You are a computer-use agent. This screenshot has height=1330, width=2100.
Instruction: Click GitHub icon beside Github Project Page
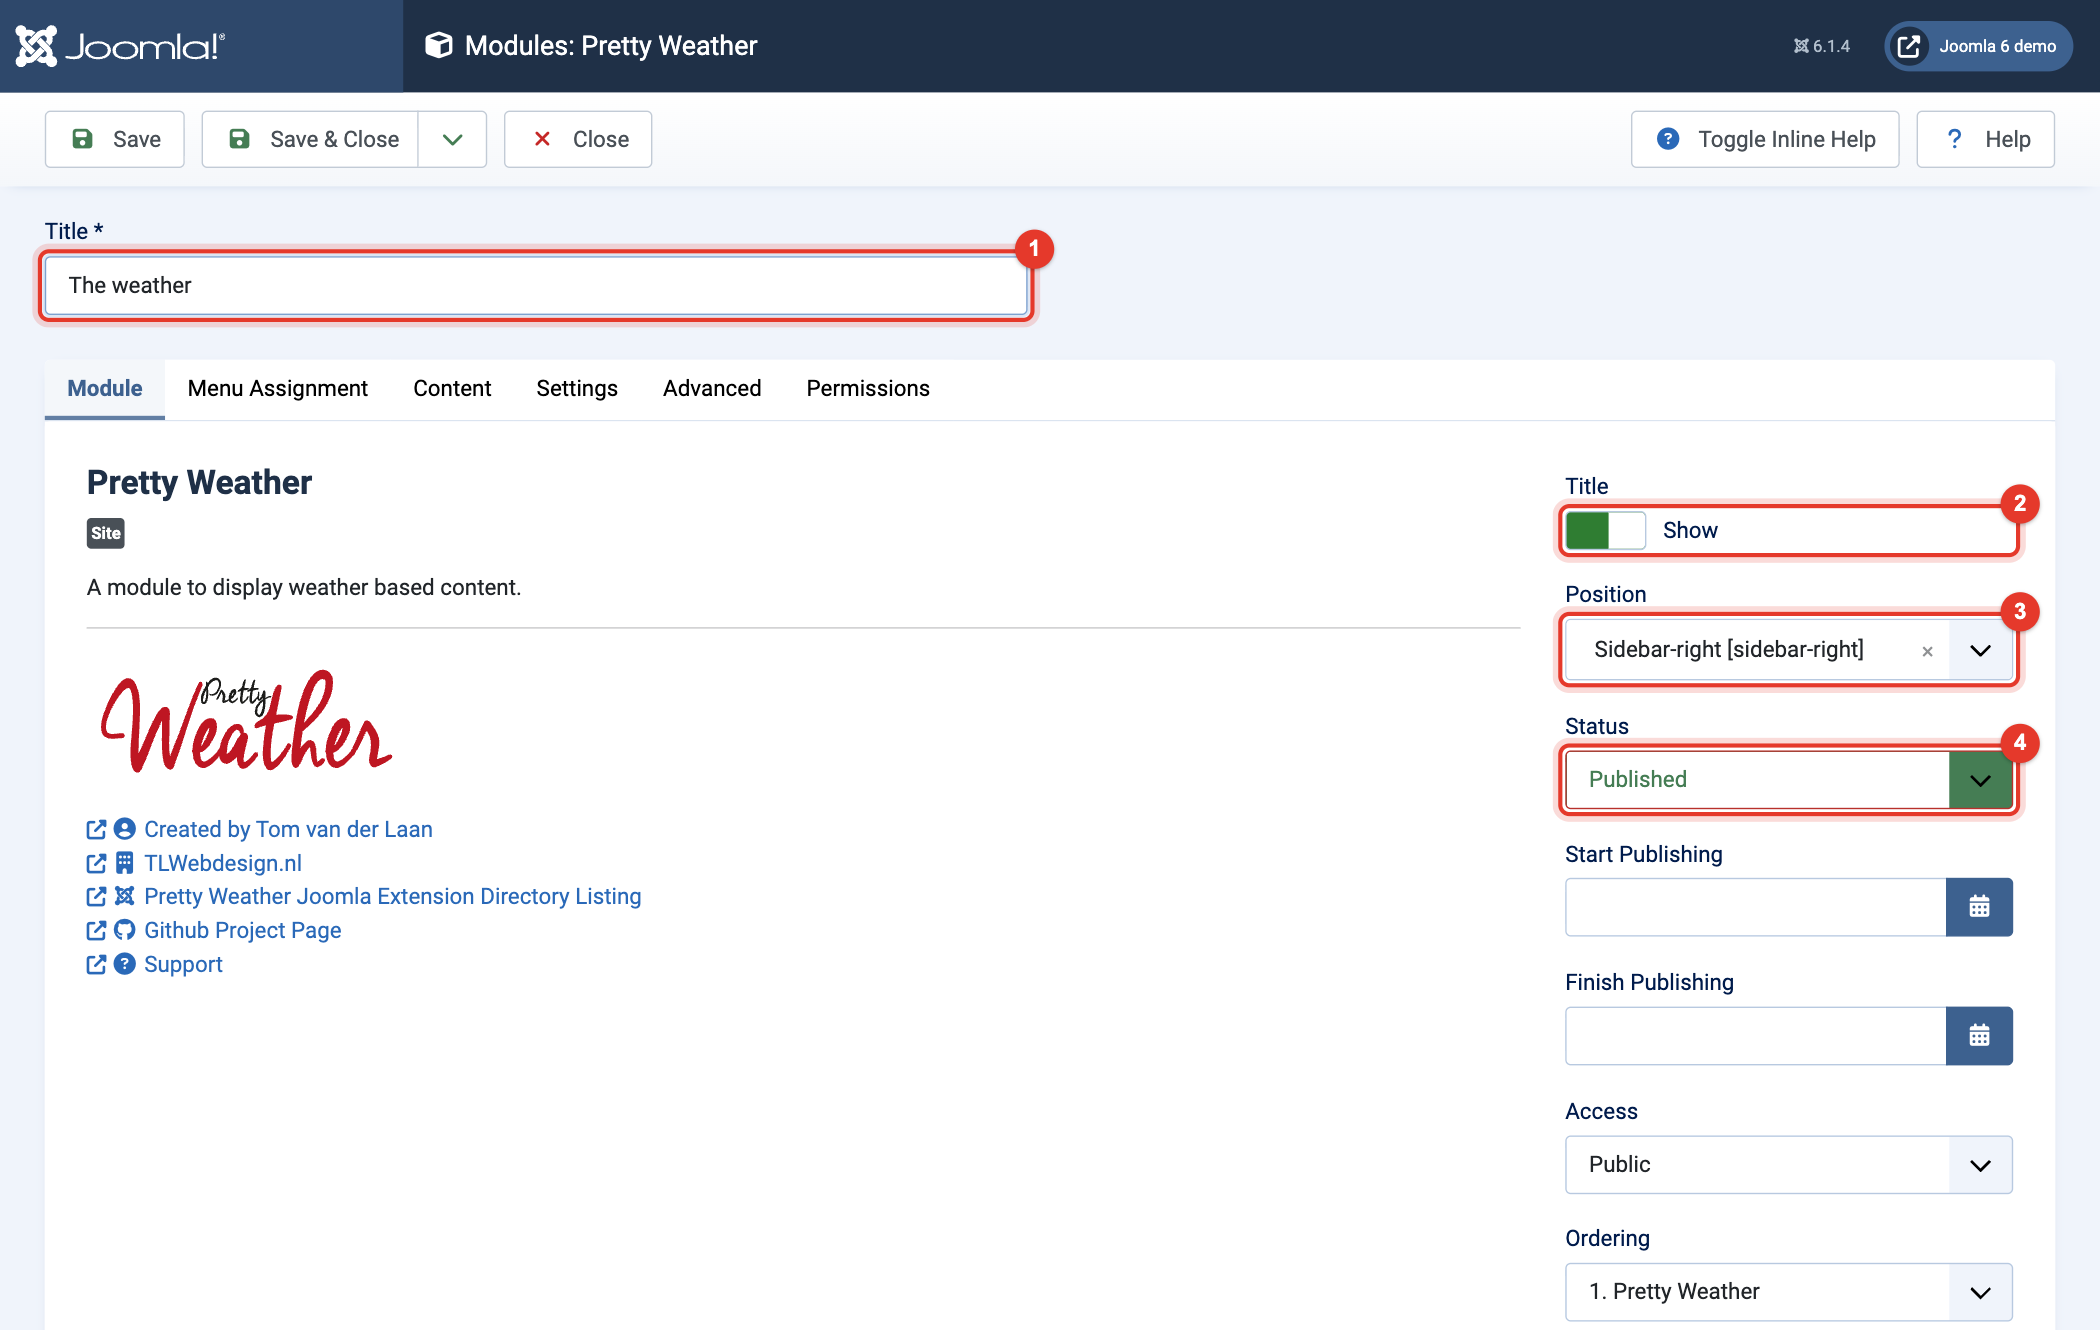(124, 930)
